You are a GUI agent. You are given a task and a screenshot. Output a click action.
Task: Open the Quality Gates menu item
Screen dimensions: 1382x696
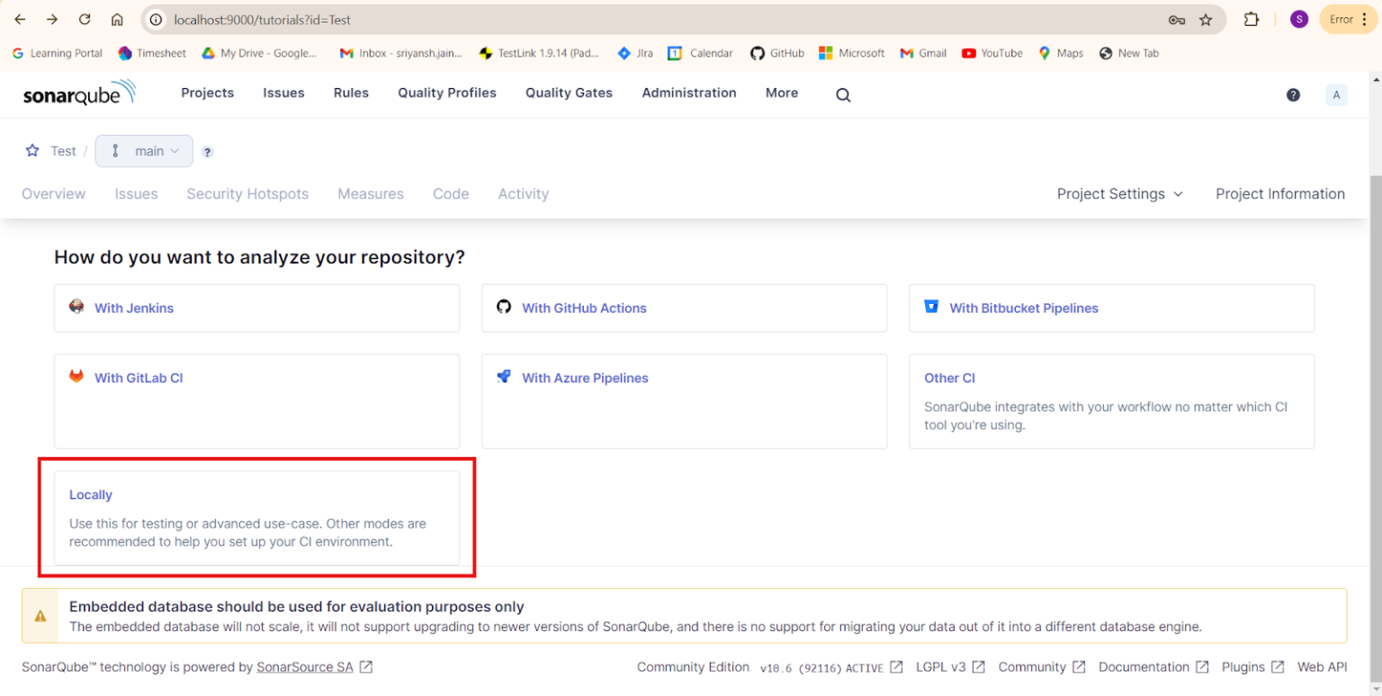click(x=568, y=93)
